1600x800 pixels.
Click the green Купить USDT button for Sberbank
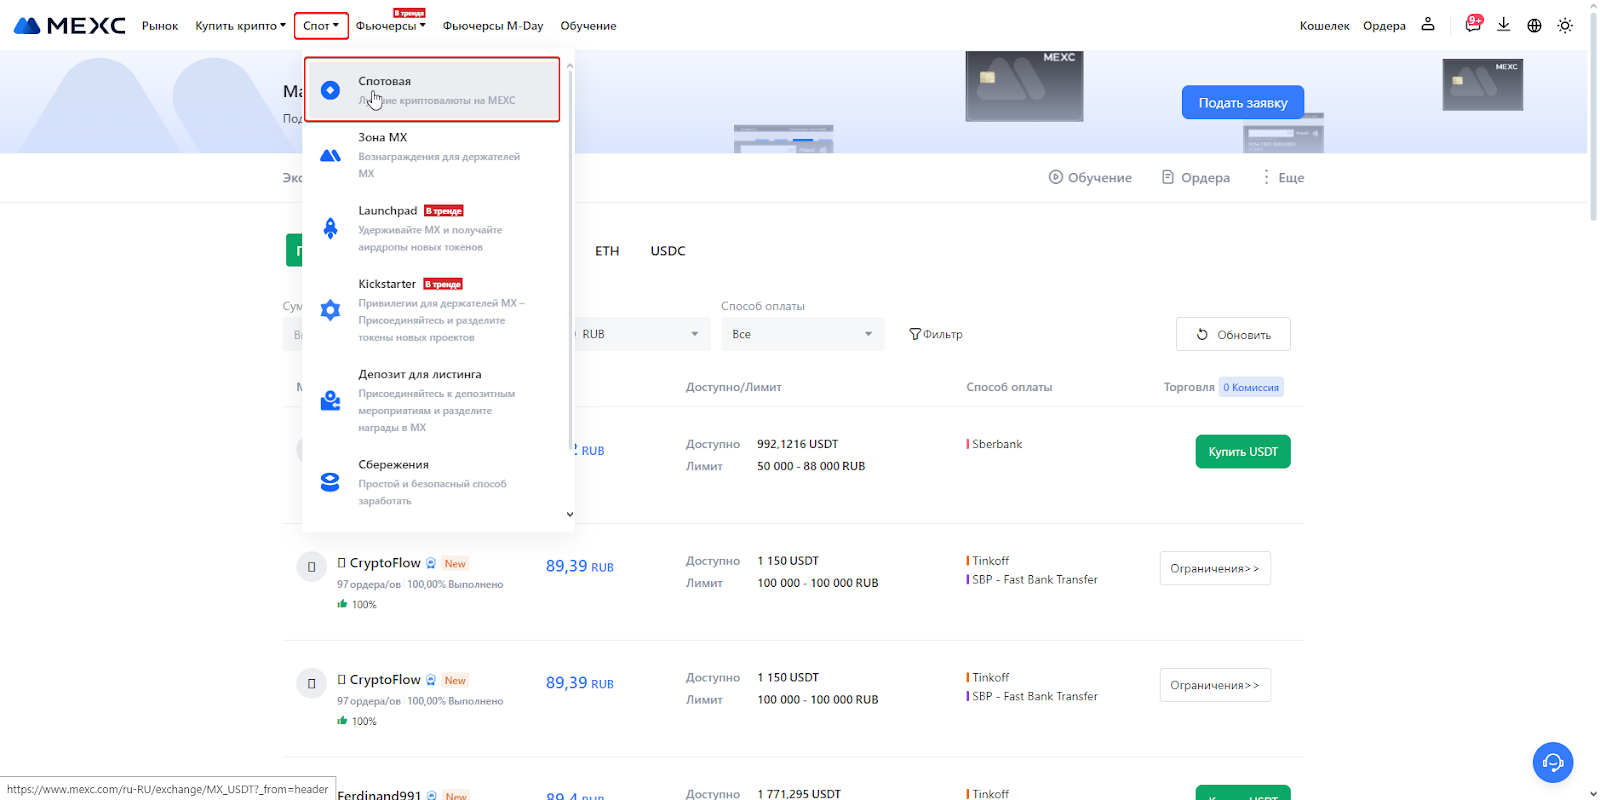(1243, 452)
